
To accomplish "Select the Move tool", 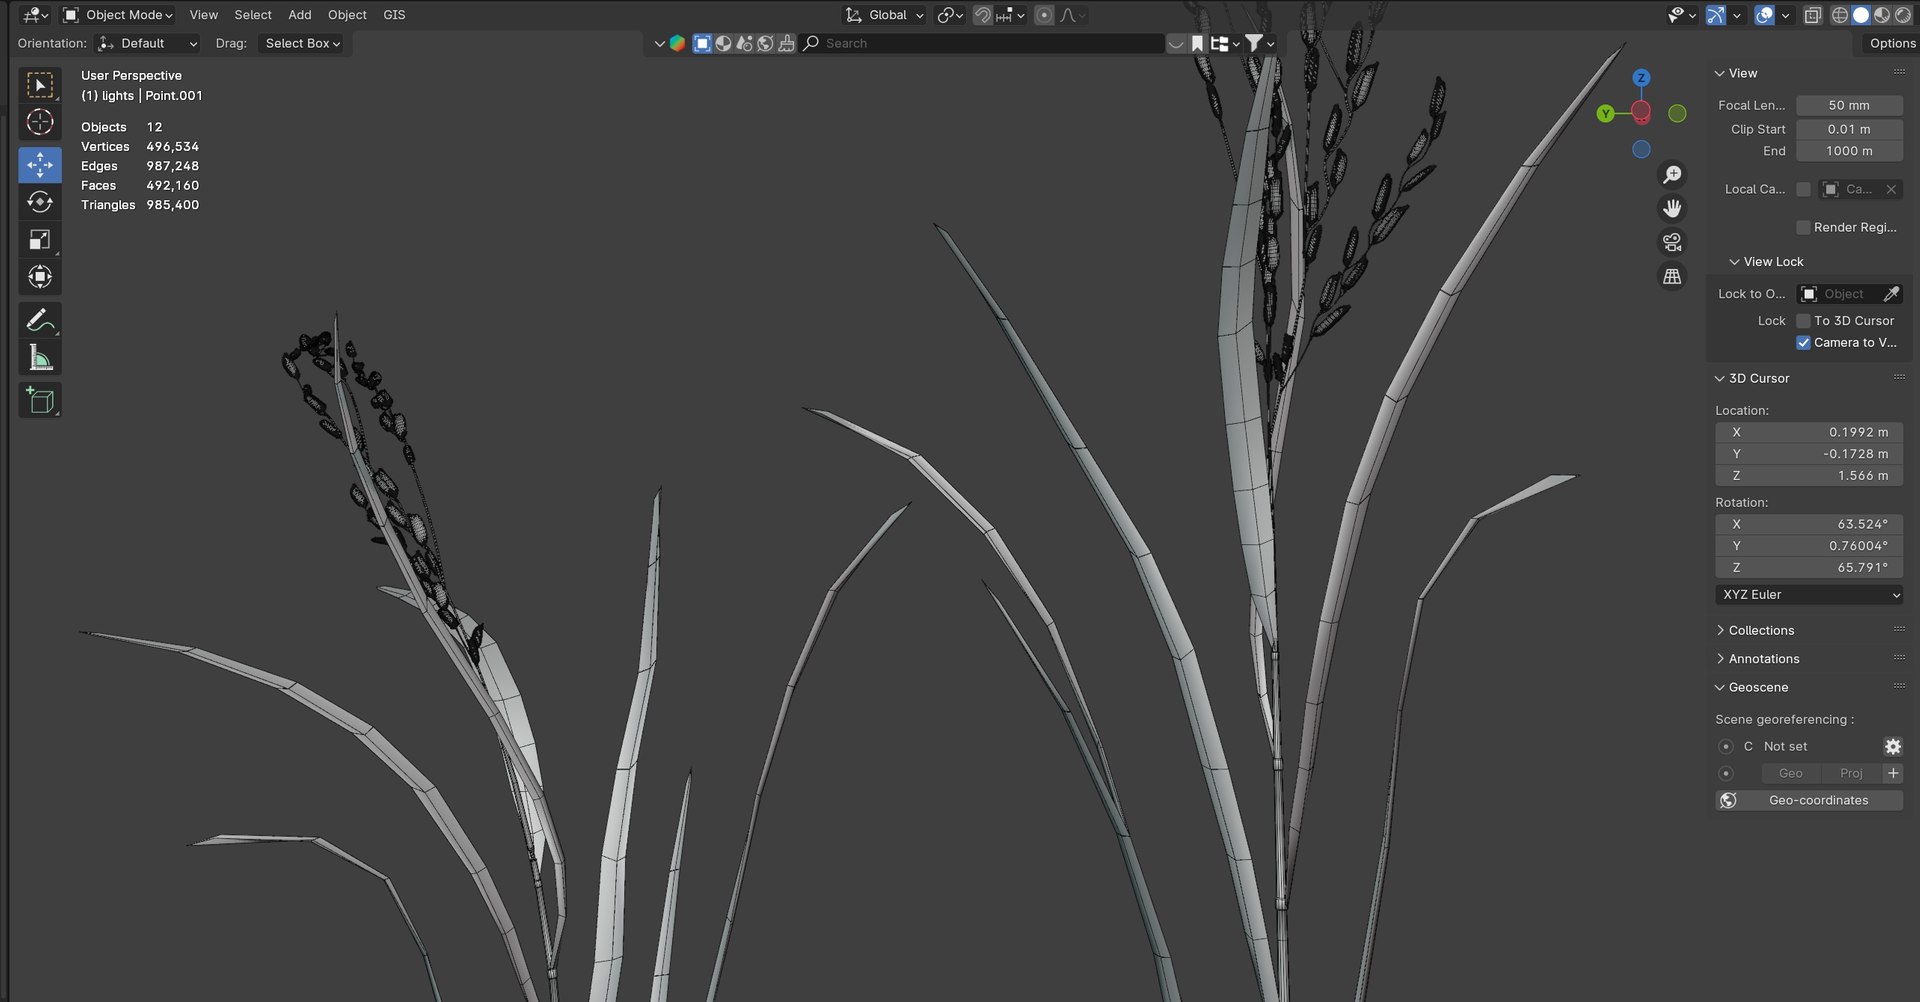I will [40, 165].
